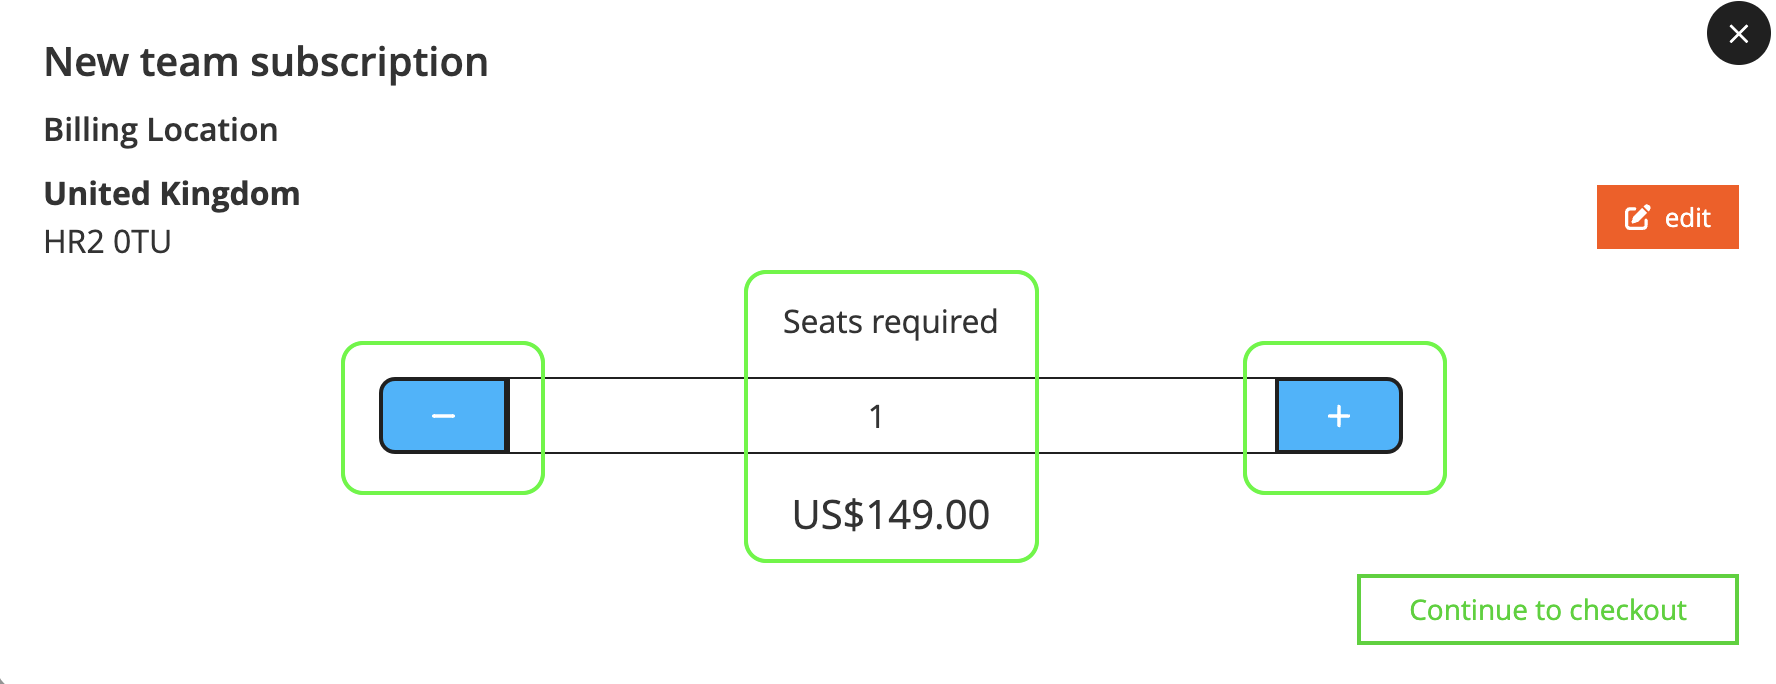This screenshot has height=684, width=1776.
Task: Click the Billing Location heading
Action: pyautogui.click(x=161, y=130)
